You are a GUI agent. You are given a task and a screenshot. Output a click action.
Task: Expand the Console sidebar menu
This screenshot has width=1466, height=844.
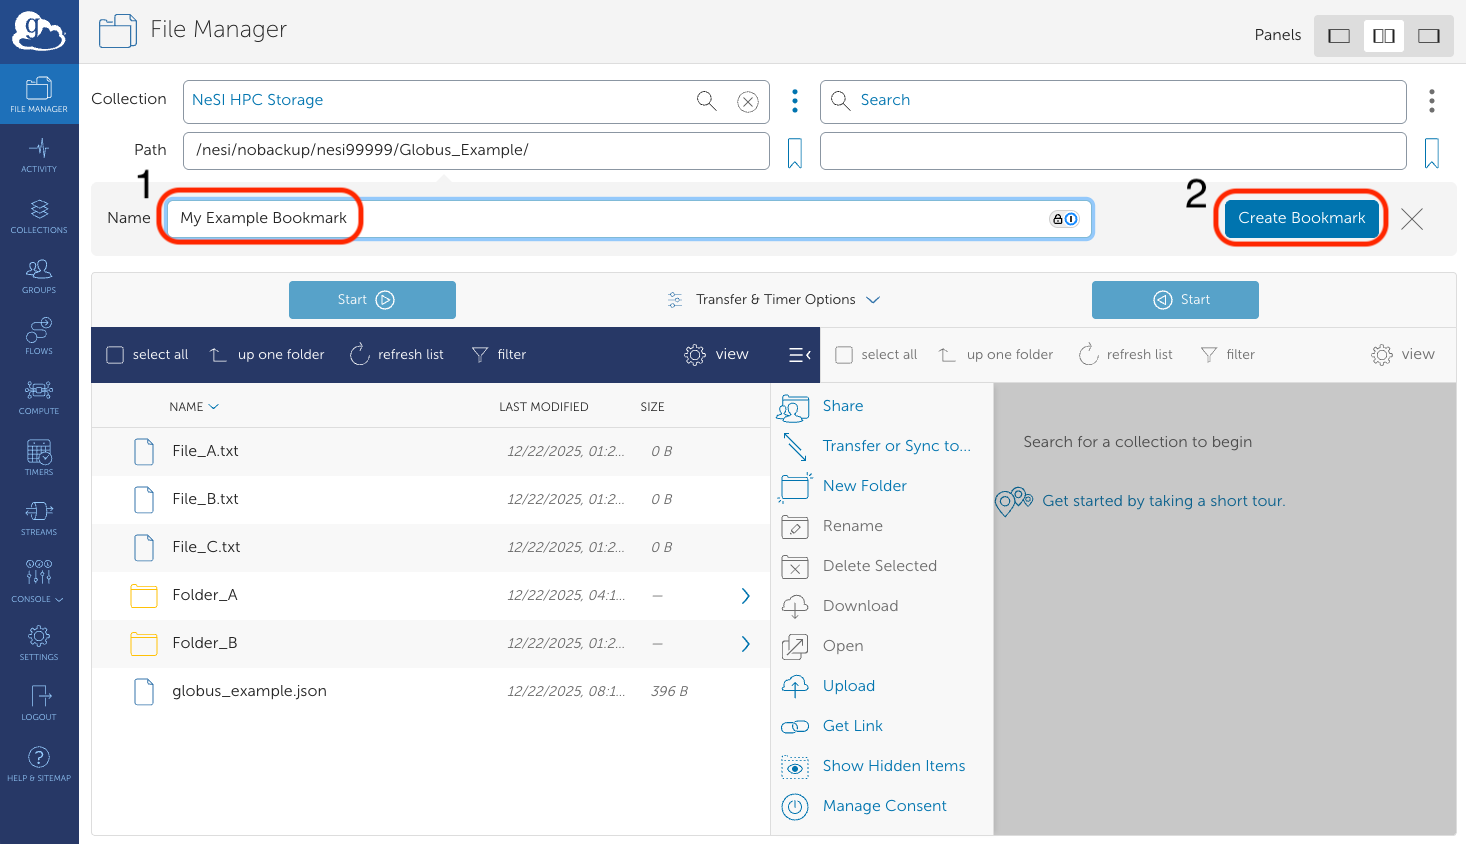tap(39, 580)
